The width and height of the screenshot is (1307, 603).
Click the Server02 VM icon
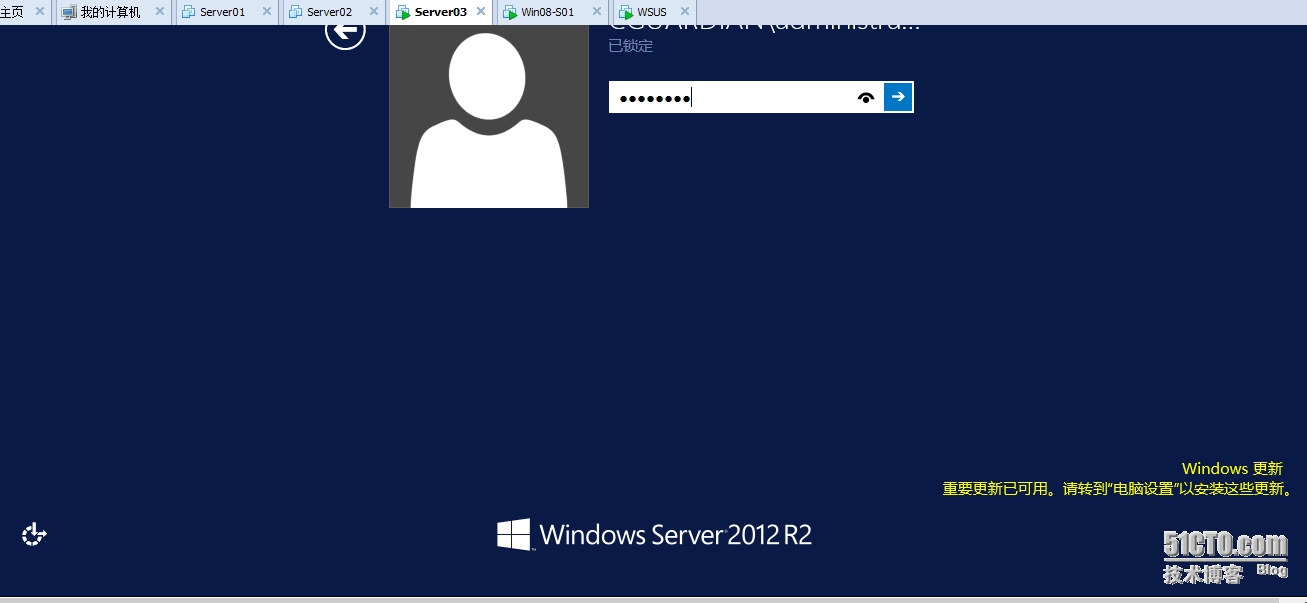(296, 12)
